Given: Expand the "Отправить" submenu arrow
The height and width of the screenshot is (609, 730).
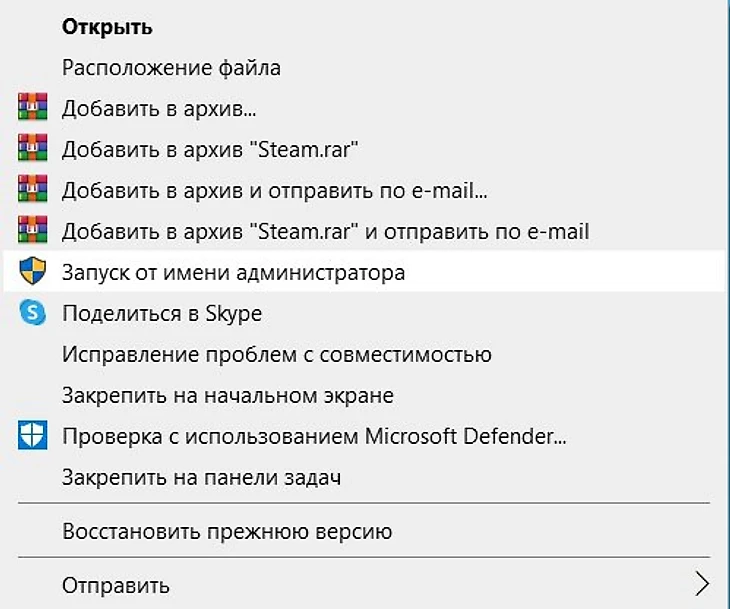Looking at the screenshot, I should click(x=702, y=584).
